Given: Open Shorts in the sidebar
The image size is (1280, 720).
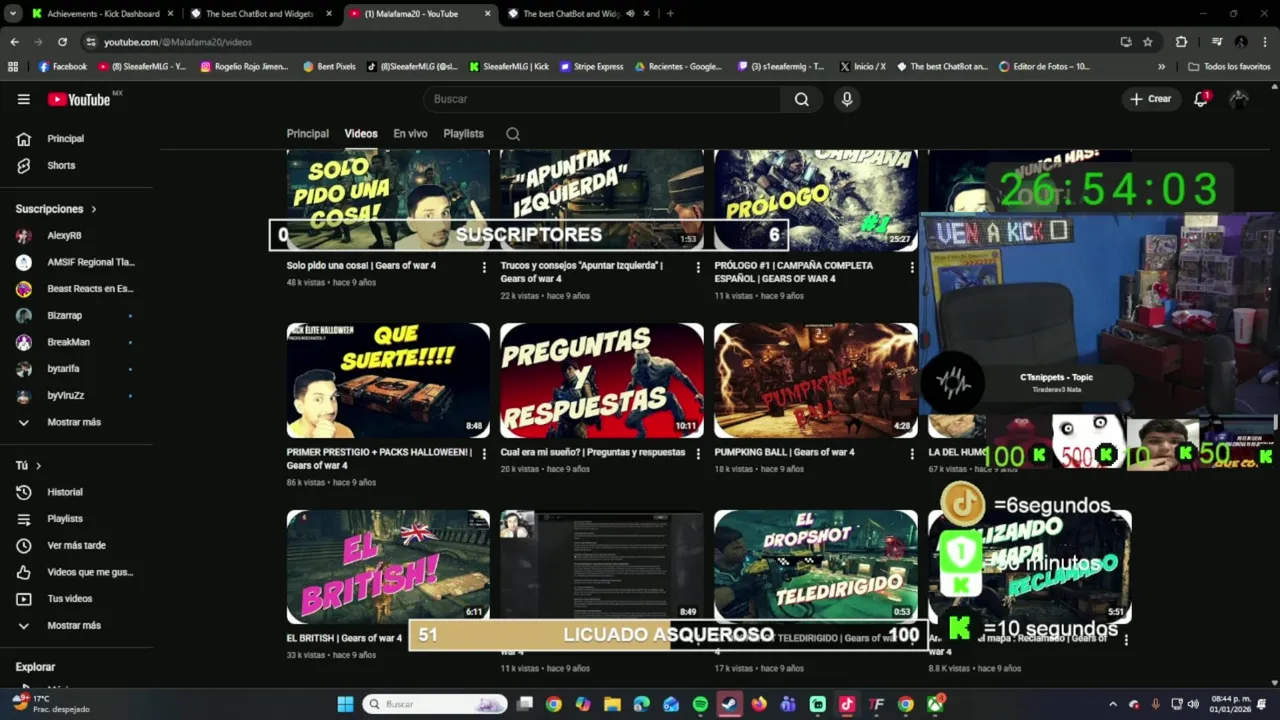Looking at the screenshot, I should [61, 166].
